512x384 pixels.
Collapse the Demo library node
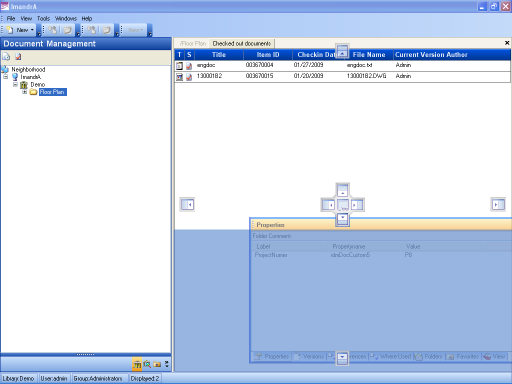click(15, 84)
